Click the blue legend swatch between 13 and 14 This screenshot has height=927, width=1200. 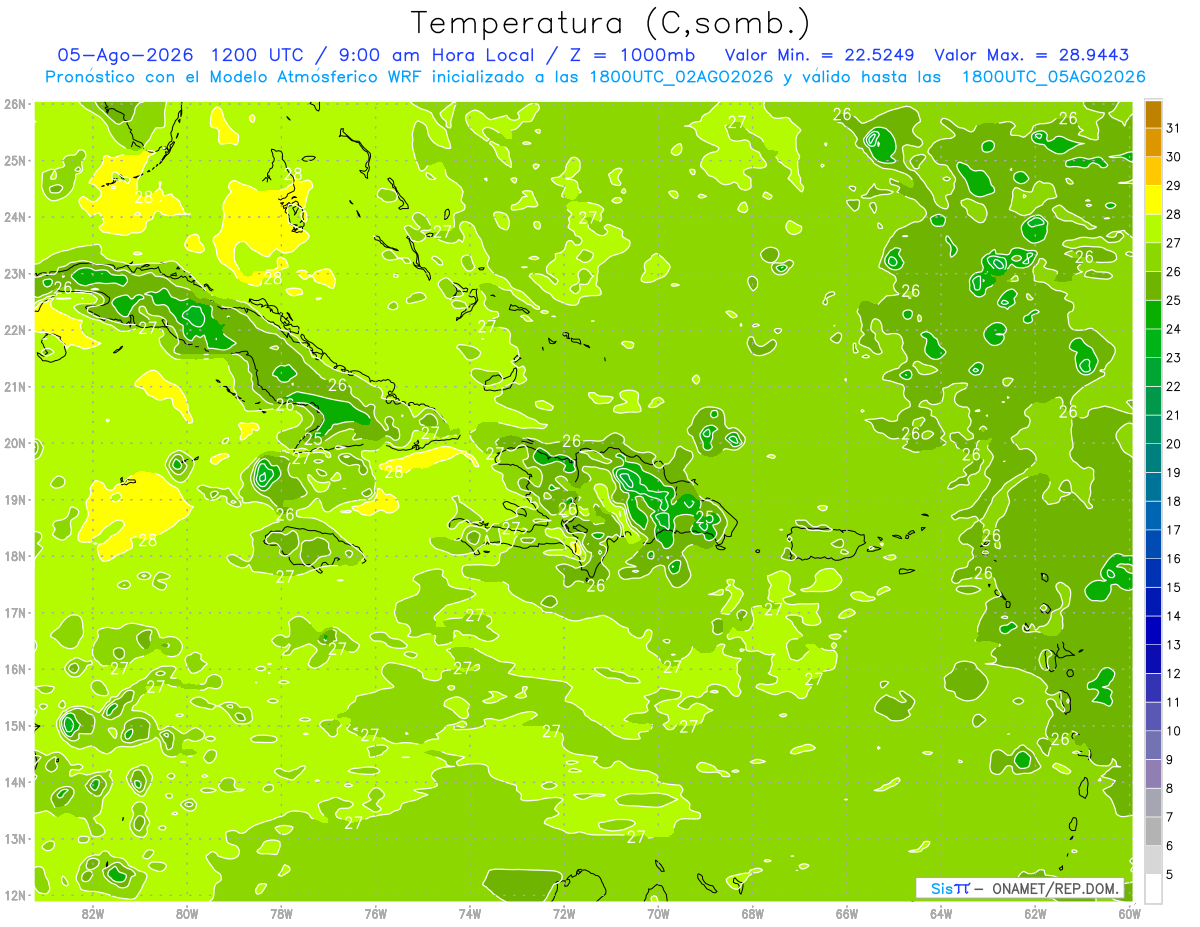tap(1153, 630)
